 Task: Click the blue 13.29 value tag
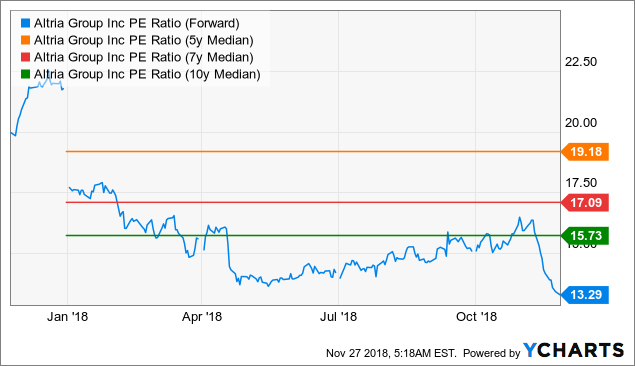[x=585, y=295]
